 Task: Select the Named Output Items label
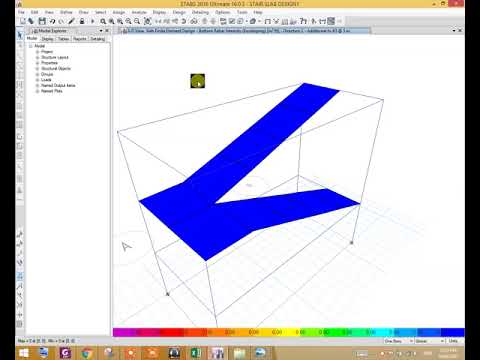click(x=58, y=85)
